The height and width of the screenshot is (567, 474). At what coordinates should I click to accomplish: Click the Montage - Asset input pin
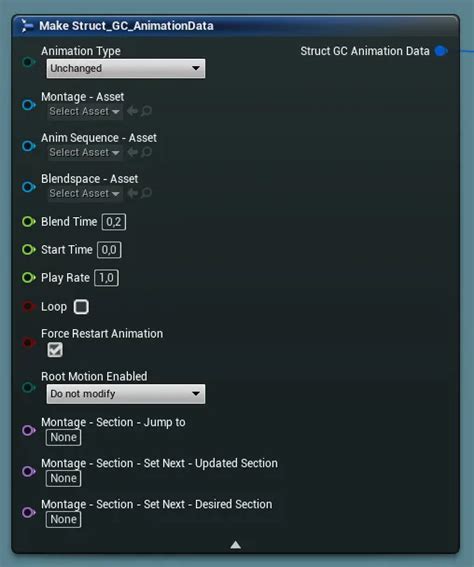point(29,105)
